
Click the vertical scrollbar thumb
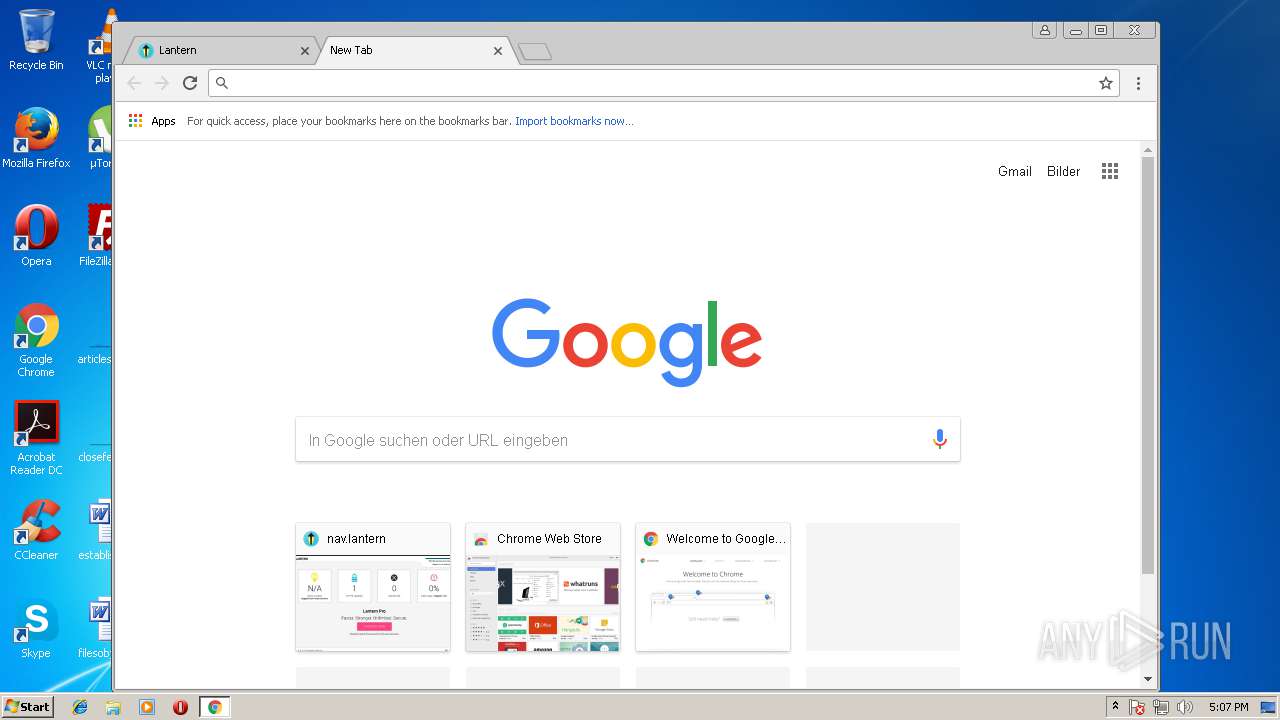click(x=1148, y=365)
